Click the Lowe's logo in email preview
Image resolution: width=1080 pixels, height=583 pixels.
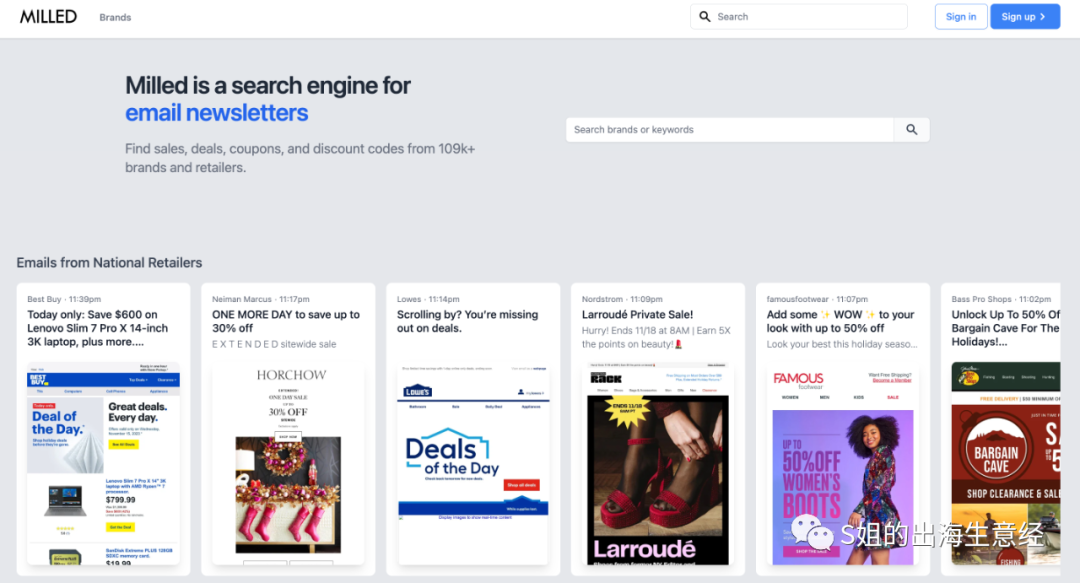pyautogui.click(x=417, y=391)
